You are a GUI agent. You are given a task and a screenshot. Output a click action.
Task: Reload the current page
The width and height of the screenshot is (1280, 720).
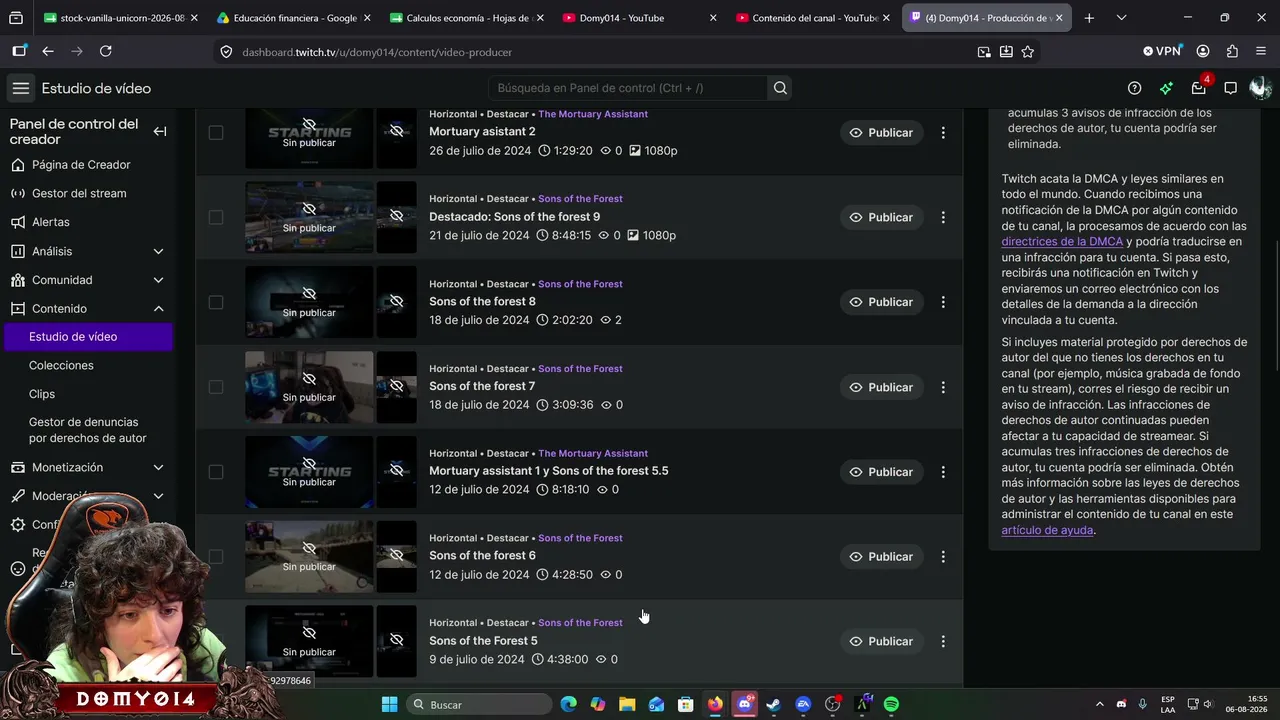coord(106,51)
